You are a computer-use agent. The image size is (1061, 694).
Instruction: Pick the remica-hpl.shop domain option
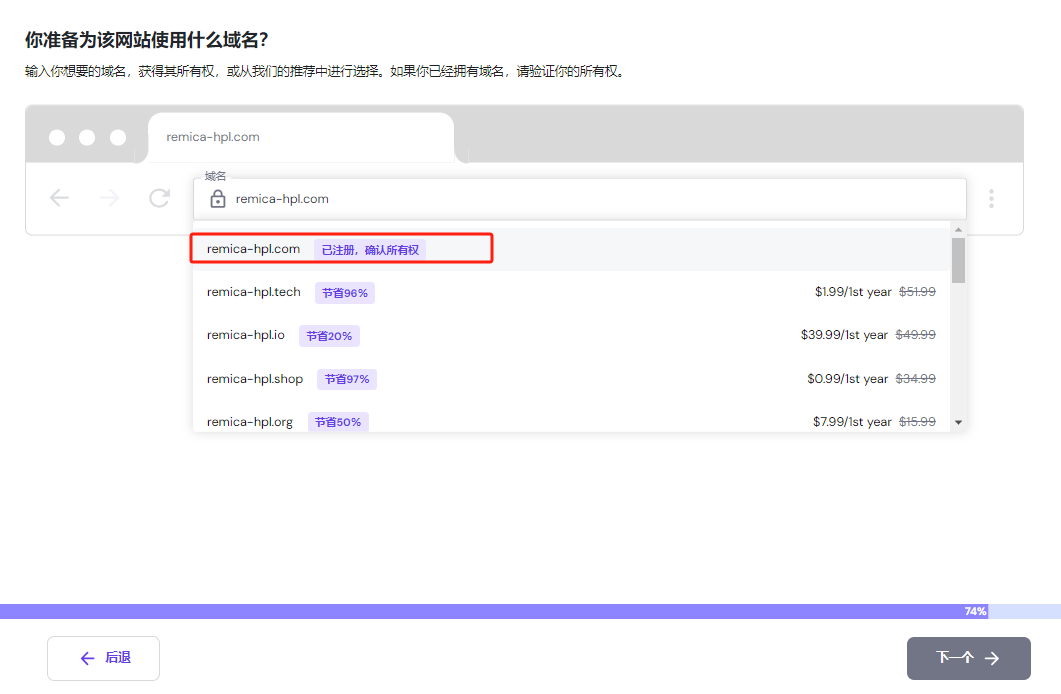[x=254, y=379]
